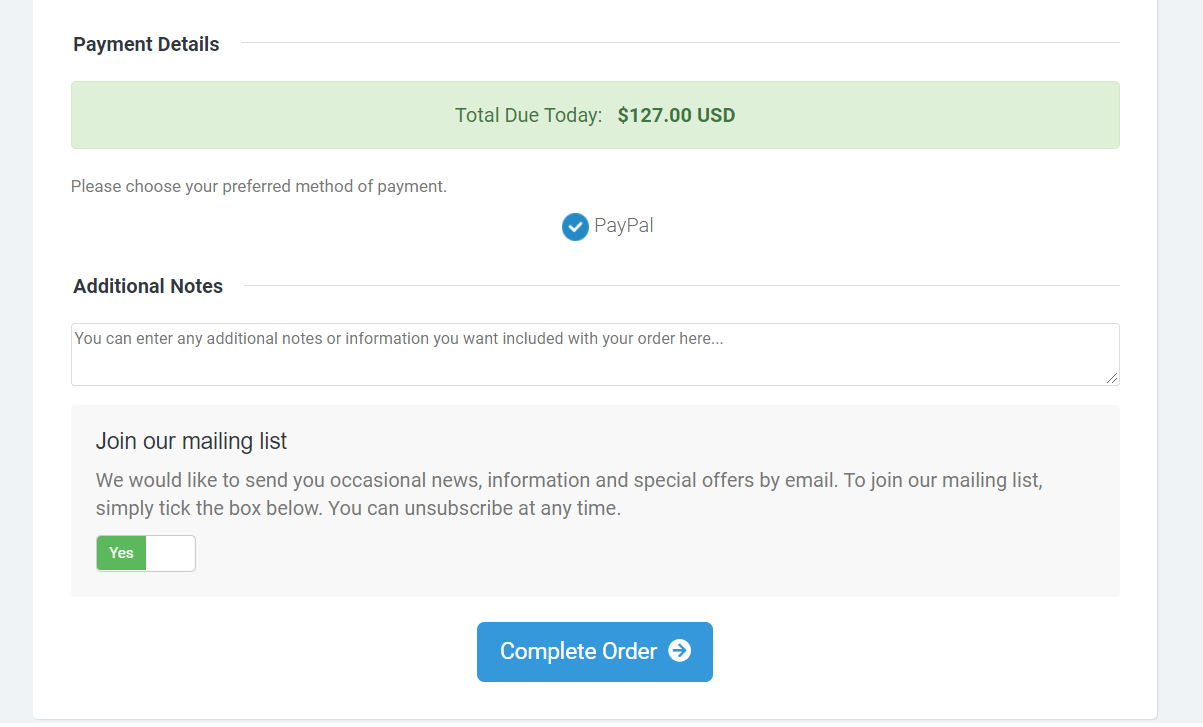Select the PayPal radio button checkmark
Viewport: 1203px width, 727px height.
click(x=575, y=227)
